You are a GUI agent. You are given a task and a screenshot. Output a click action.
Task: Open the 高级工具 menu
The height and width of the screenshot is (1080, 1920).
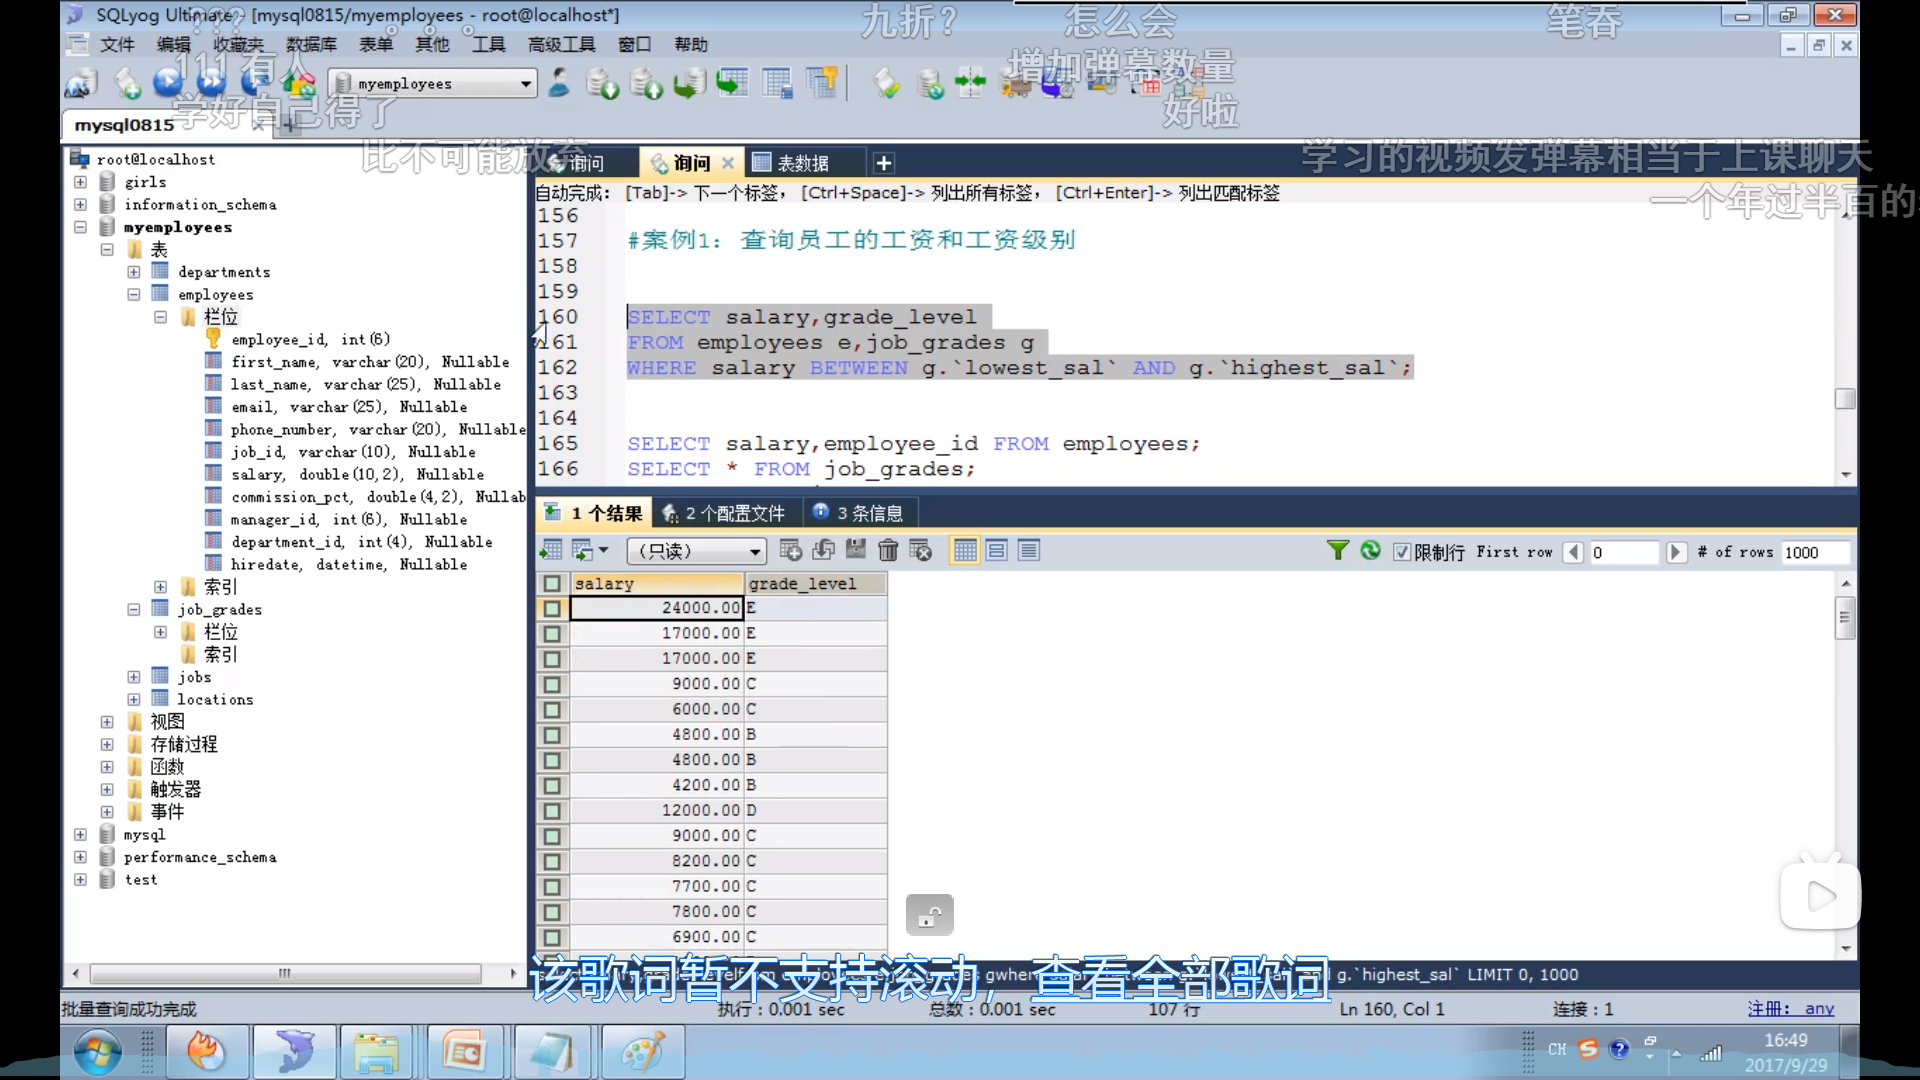pos(561,45)
